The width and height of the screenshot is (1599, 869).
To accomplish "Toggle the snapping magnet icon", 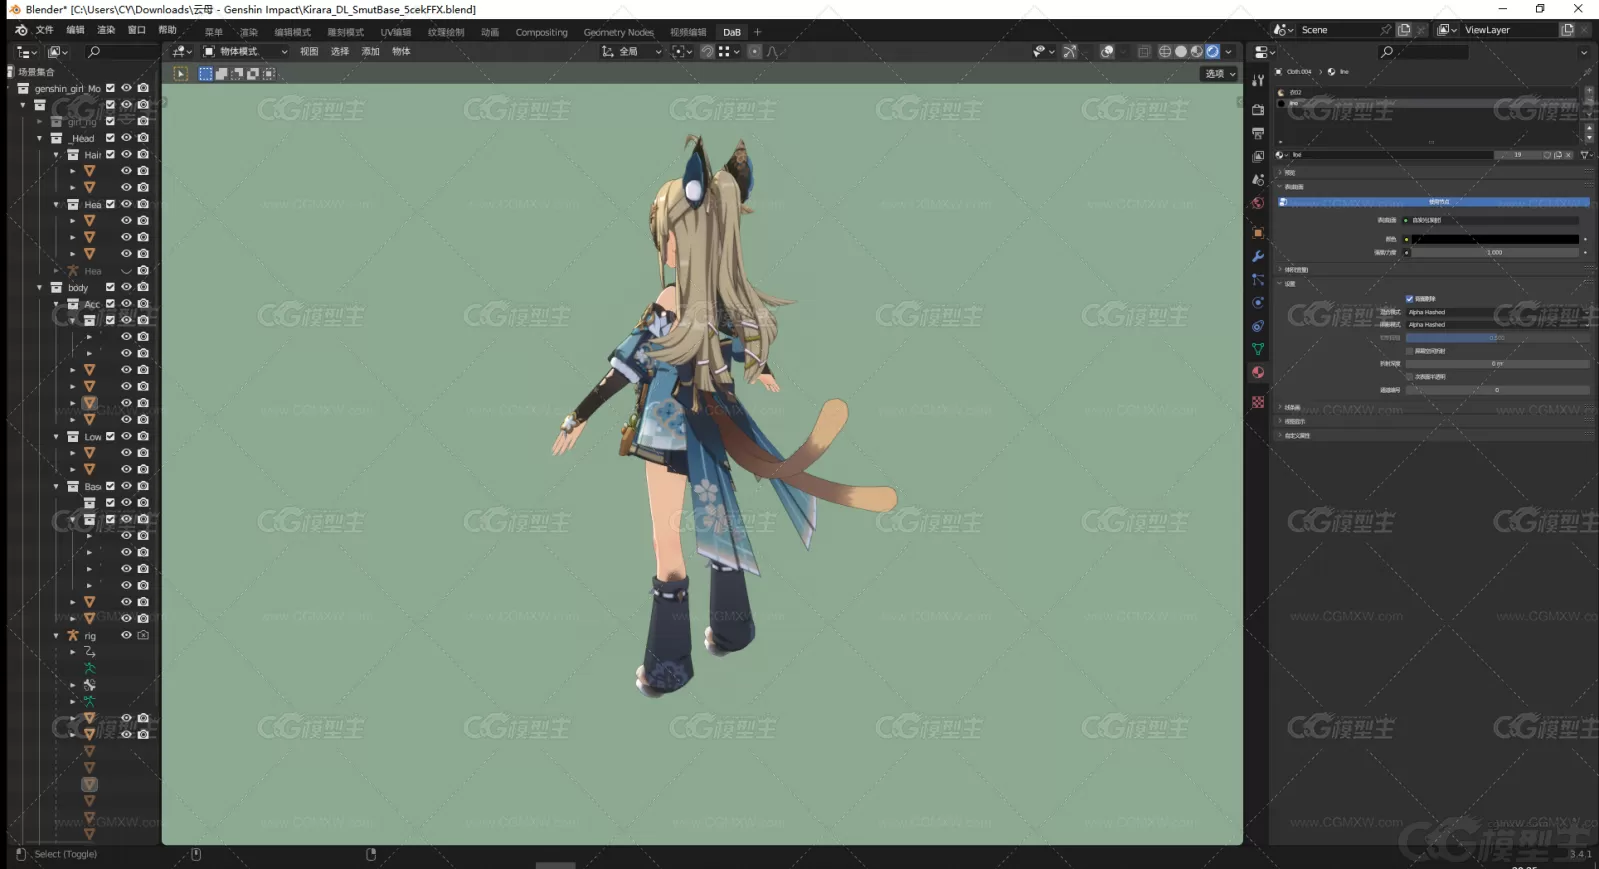I will click(707, 51).
